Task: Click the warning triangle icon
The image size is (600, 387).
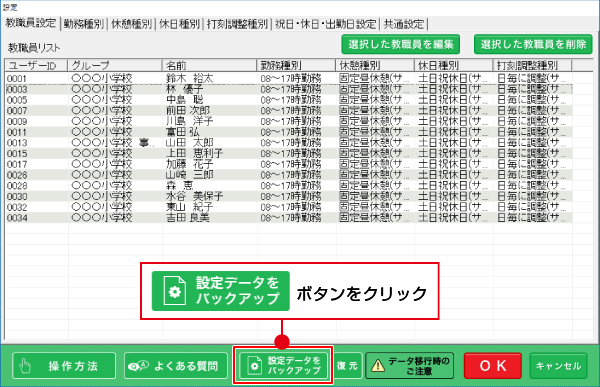Action: point(378,366)
